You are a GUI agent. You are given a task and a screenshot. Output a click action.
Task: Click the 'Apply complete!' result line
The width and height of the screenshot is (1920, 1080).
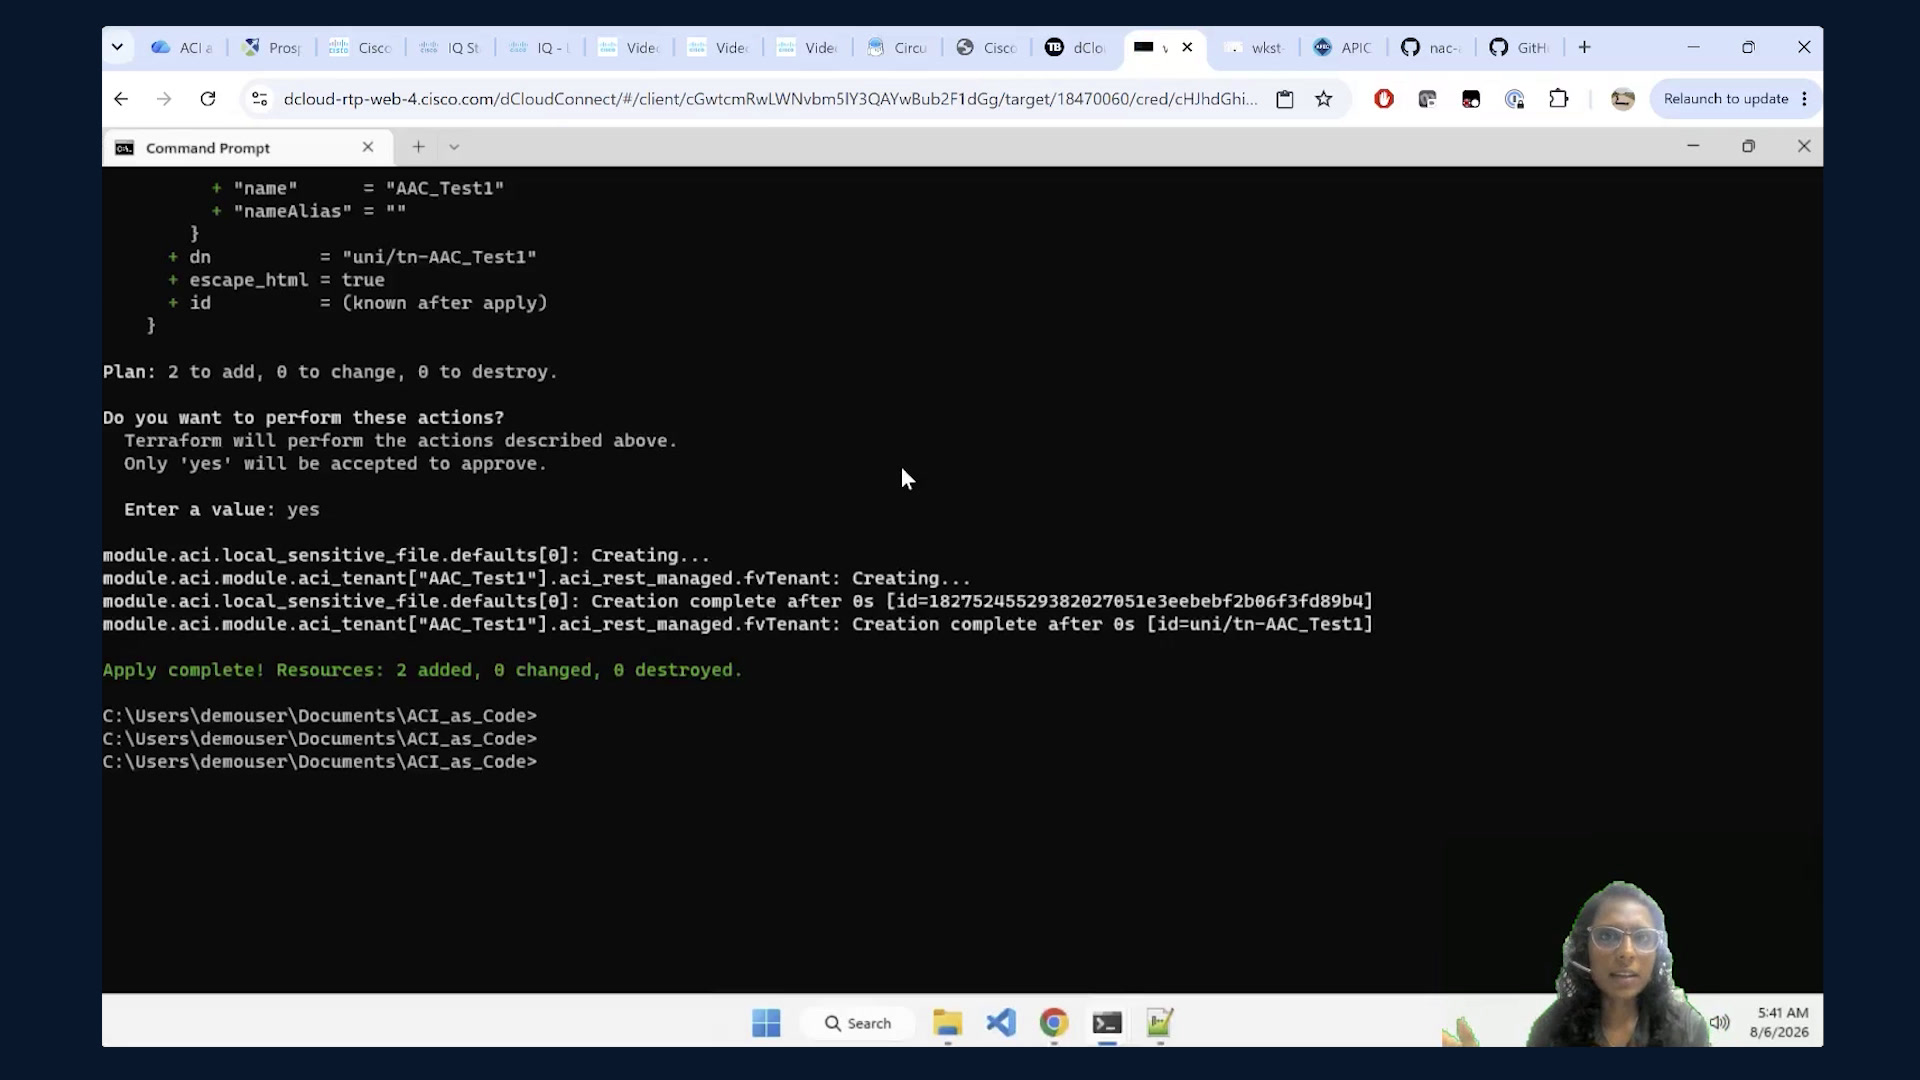[422, 670]
